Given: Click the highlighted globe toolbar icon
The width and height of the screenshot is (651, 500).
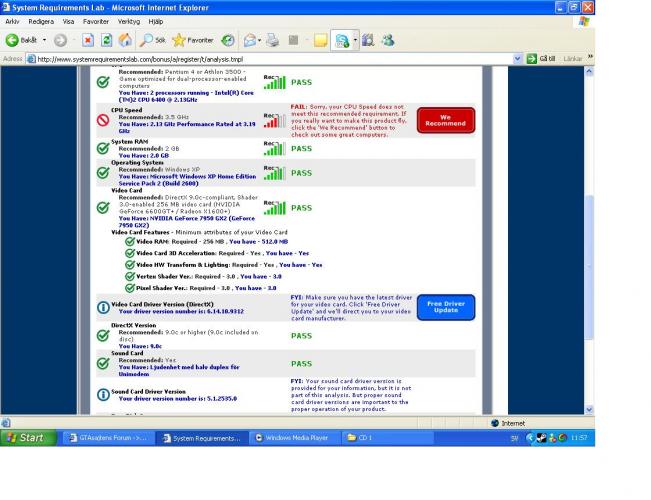Looking at the screenshot, I should [342, 41].
